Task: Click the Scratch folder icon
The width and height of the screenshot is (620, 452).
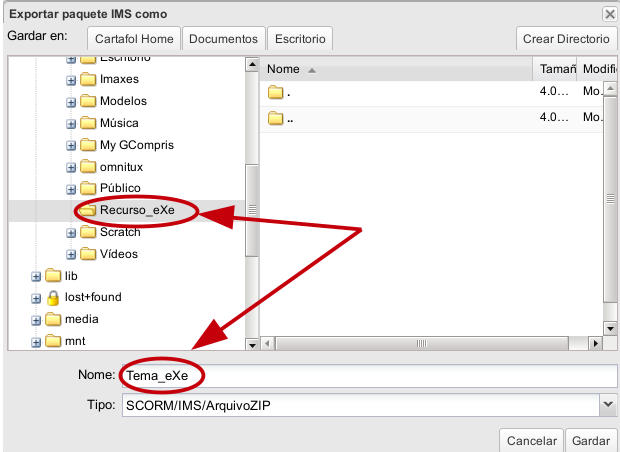Action: [x=88, y=232]
